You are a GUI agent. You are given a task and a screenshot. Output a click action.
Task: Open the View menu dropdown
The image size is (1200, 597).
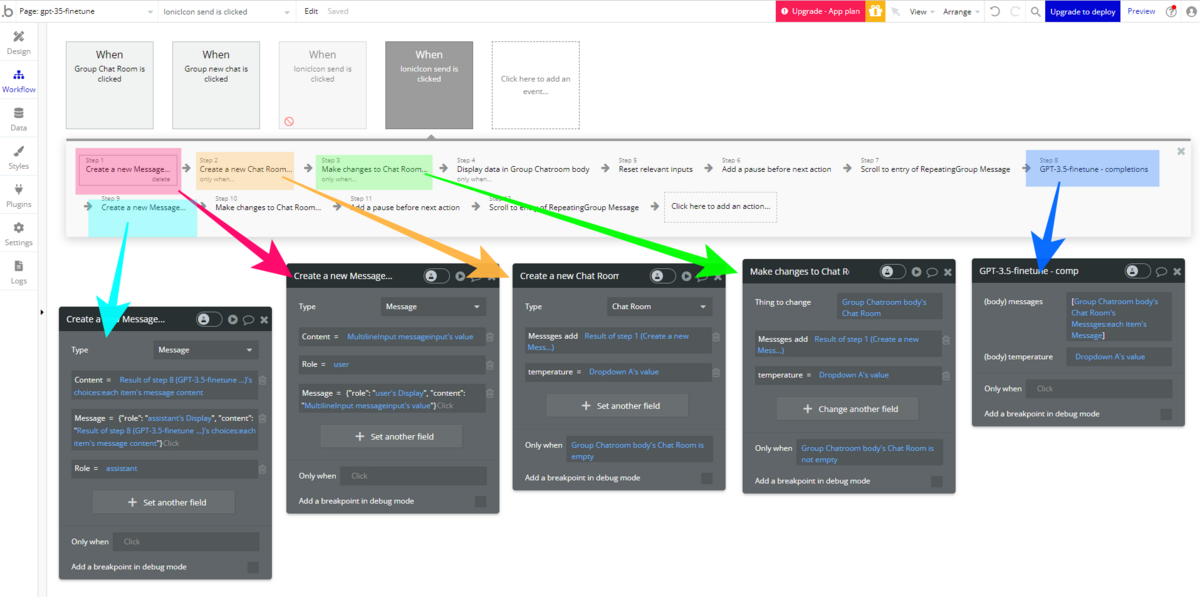pos(921,11)
